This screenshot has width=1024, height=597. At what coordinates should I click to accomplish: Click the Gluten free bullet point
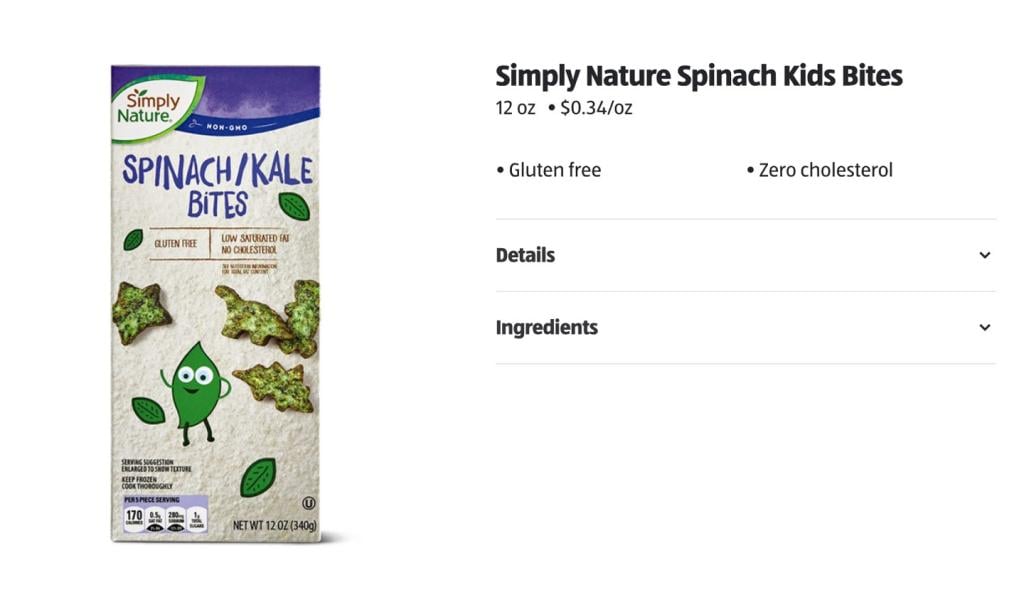pyautogui.click(x=550, y=170)
